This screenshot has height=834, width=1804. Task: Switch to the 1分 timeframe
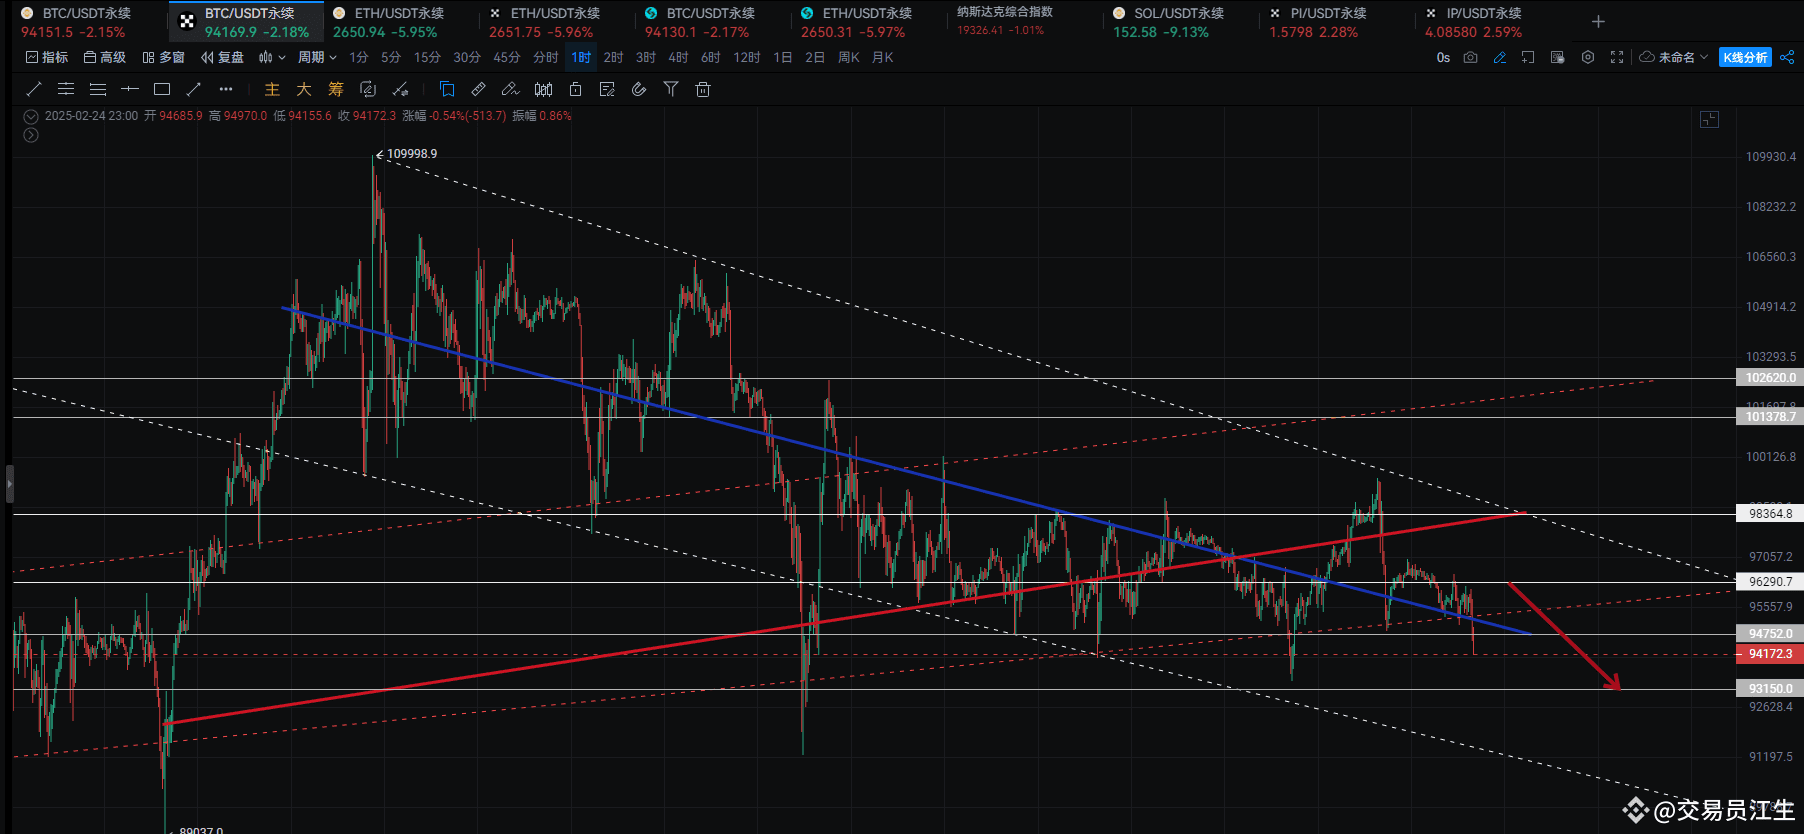[x=359, y=57]
